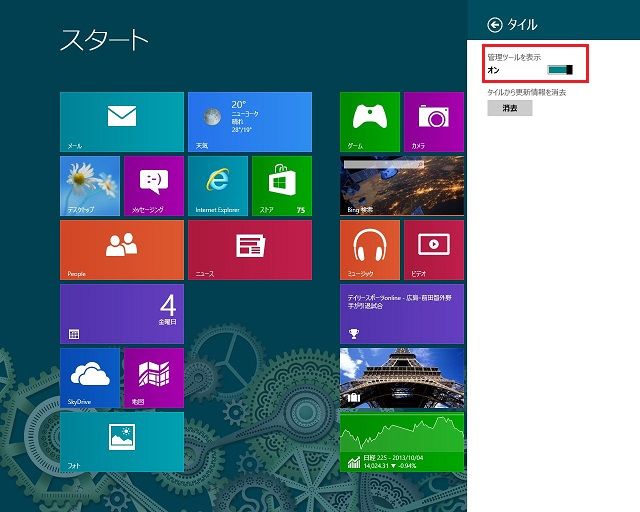The image size is (640, 512).
Task: Open the Music (ミュージック) tile
Action: (370, 250)
